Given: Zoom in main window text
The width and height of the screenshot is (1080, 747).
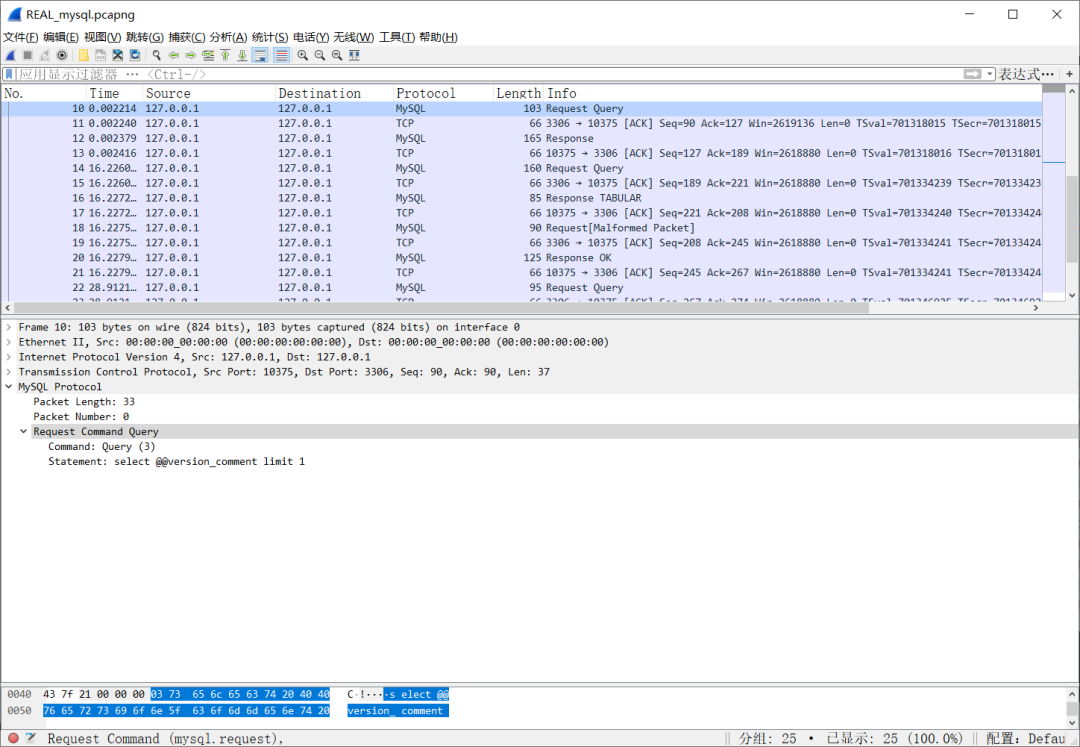Looking at the screenshot, I should (302, 56).
